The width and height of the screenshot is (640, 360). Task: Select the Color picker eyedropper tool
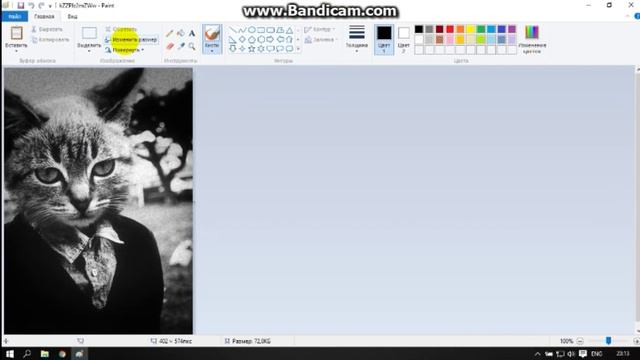(180, 47)
